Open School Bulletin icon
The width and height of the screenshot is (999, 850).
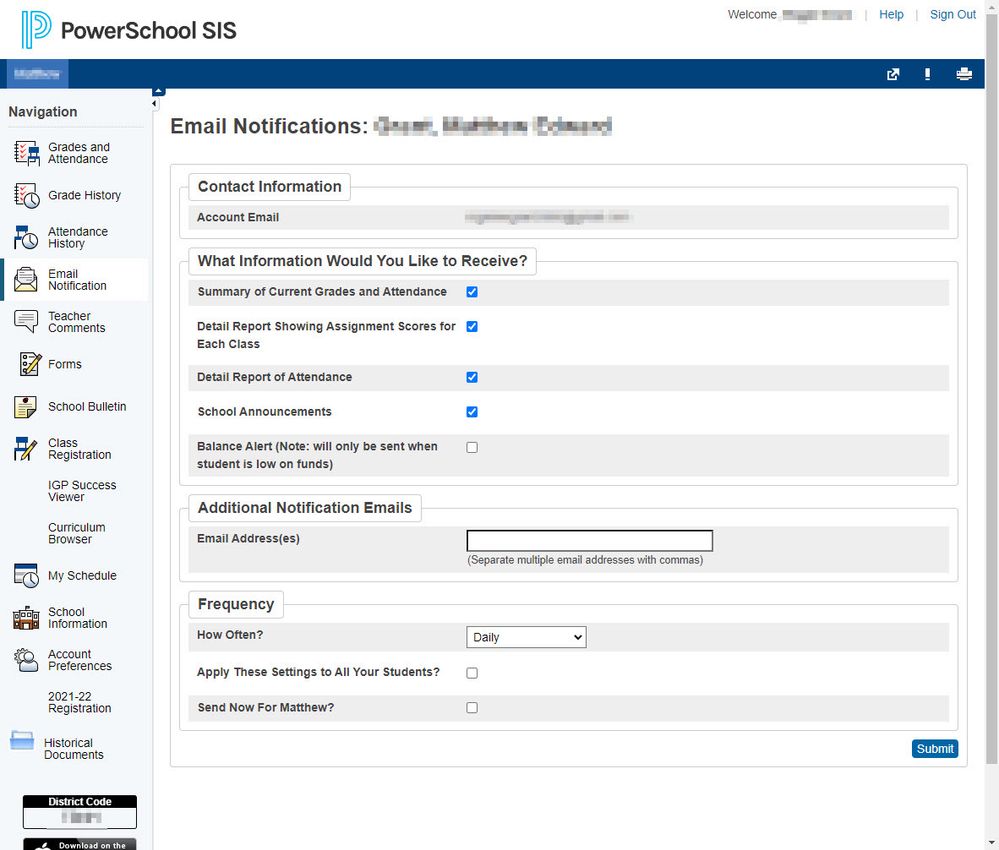tap(26, 407)
